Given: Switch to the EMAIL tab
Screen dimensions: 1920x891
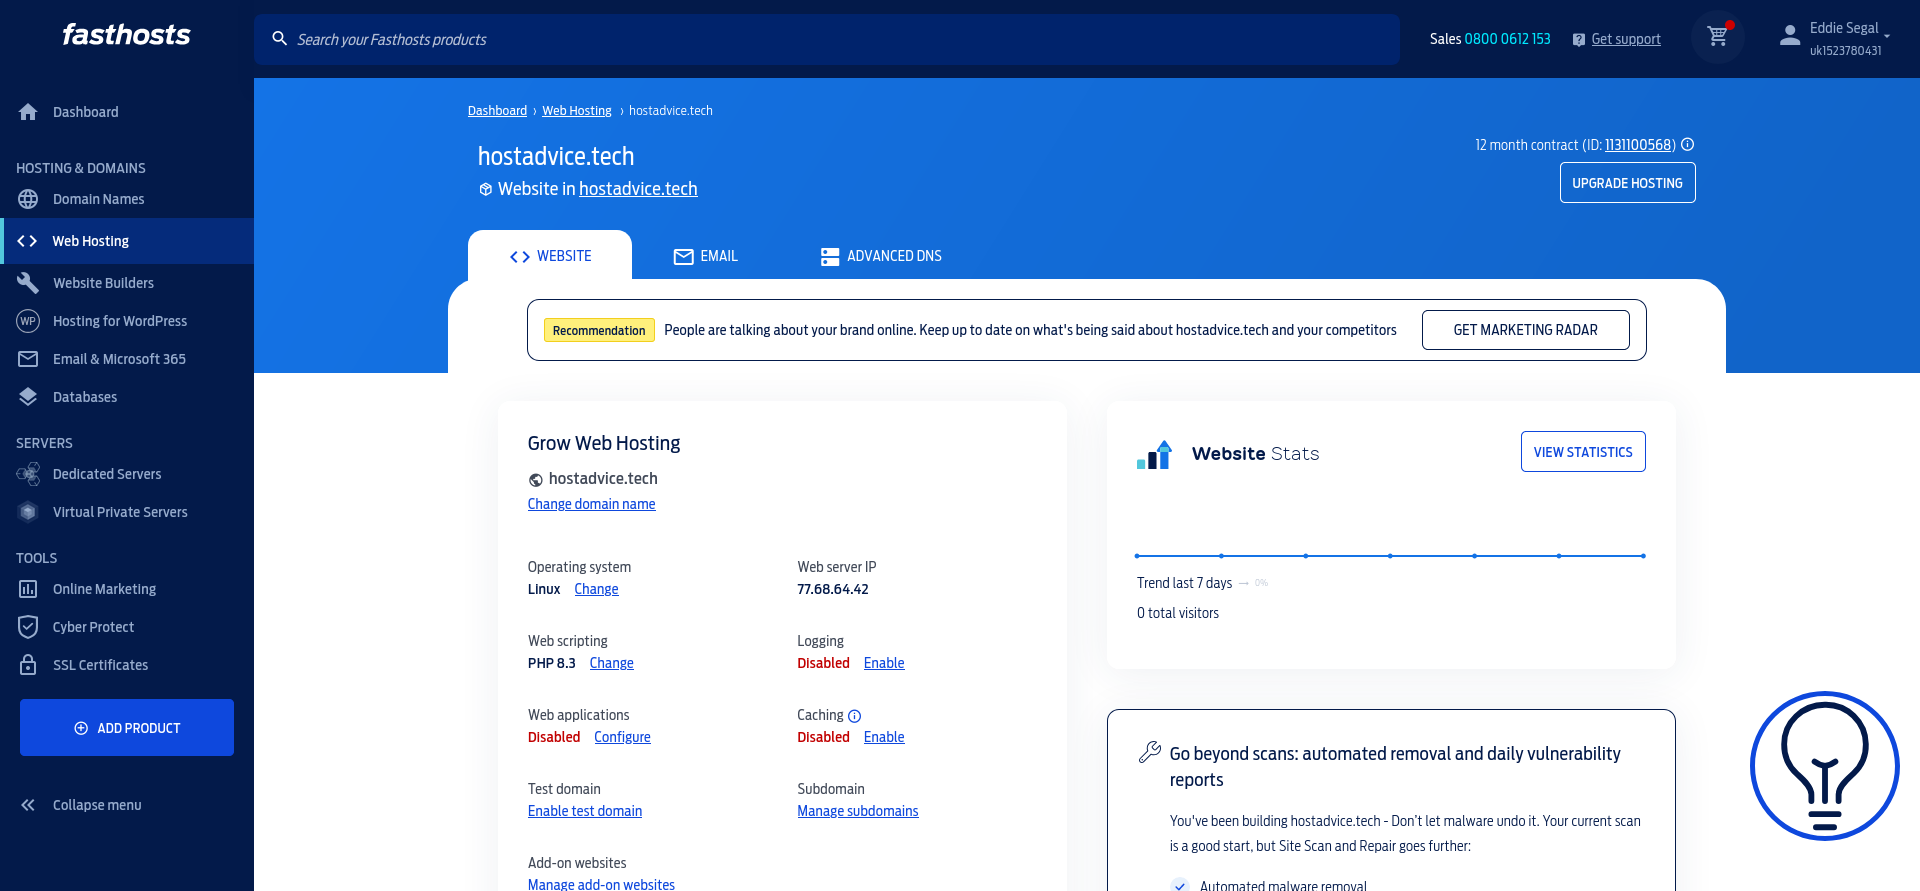Looking at the screenshot, I should [x=706, y=256].
